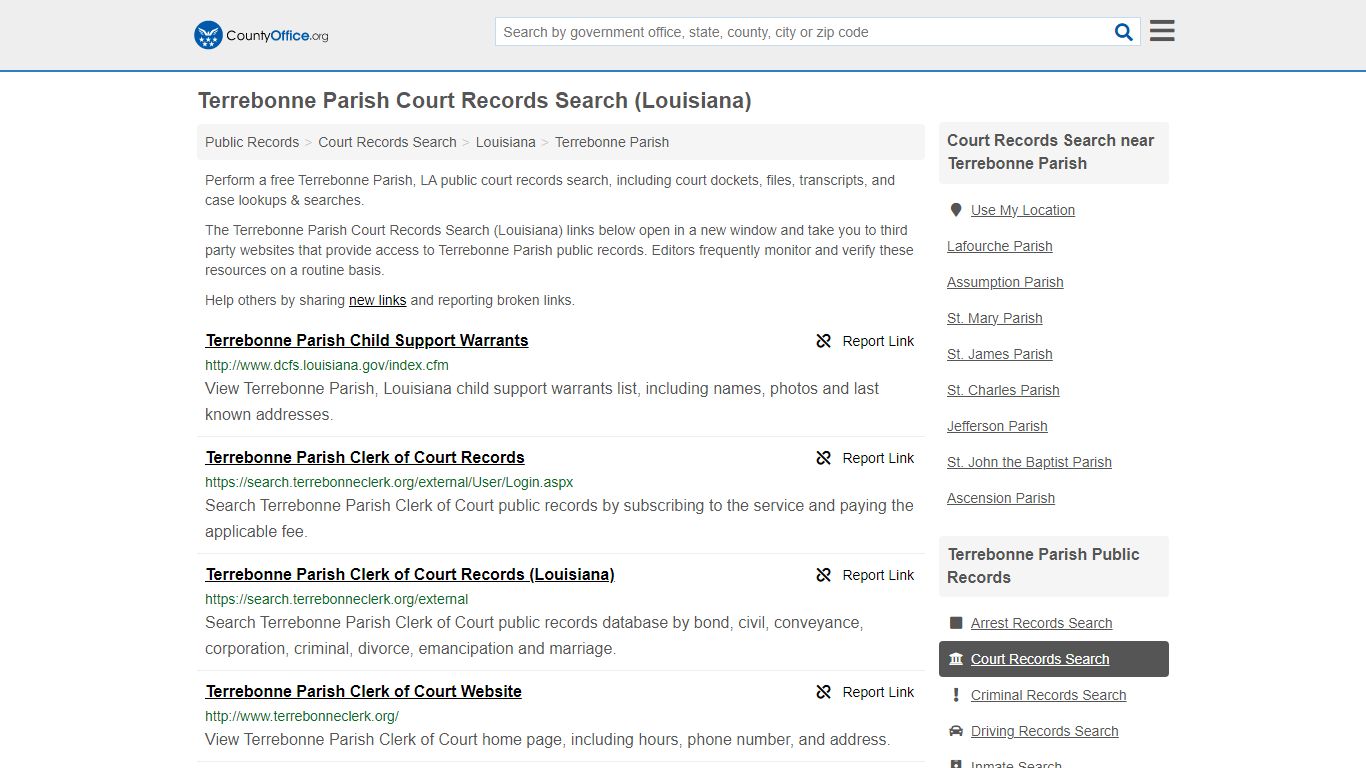1366x768 pixels.
Task: Open Terrebonne Parish Clerk of Court Website
Action: 364,691
